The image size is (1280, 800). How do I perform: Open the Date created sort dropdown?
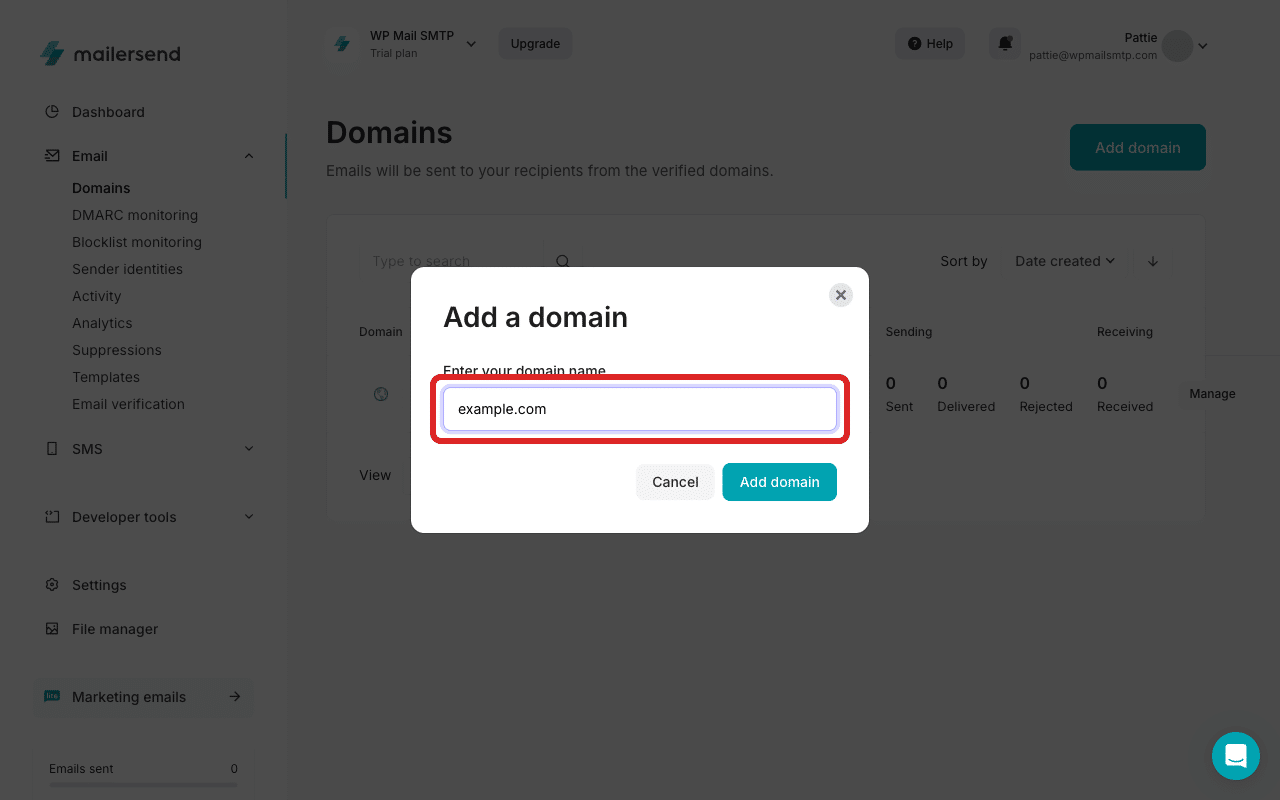[x=1064, y=261]
